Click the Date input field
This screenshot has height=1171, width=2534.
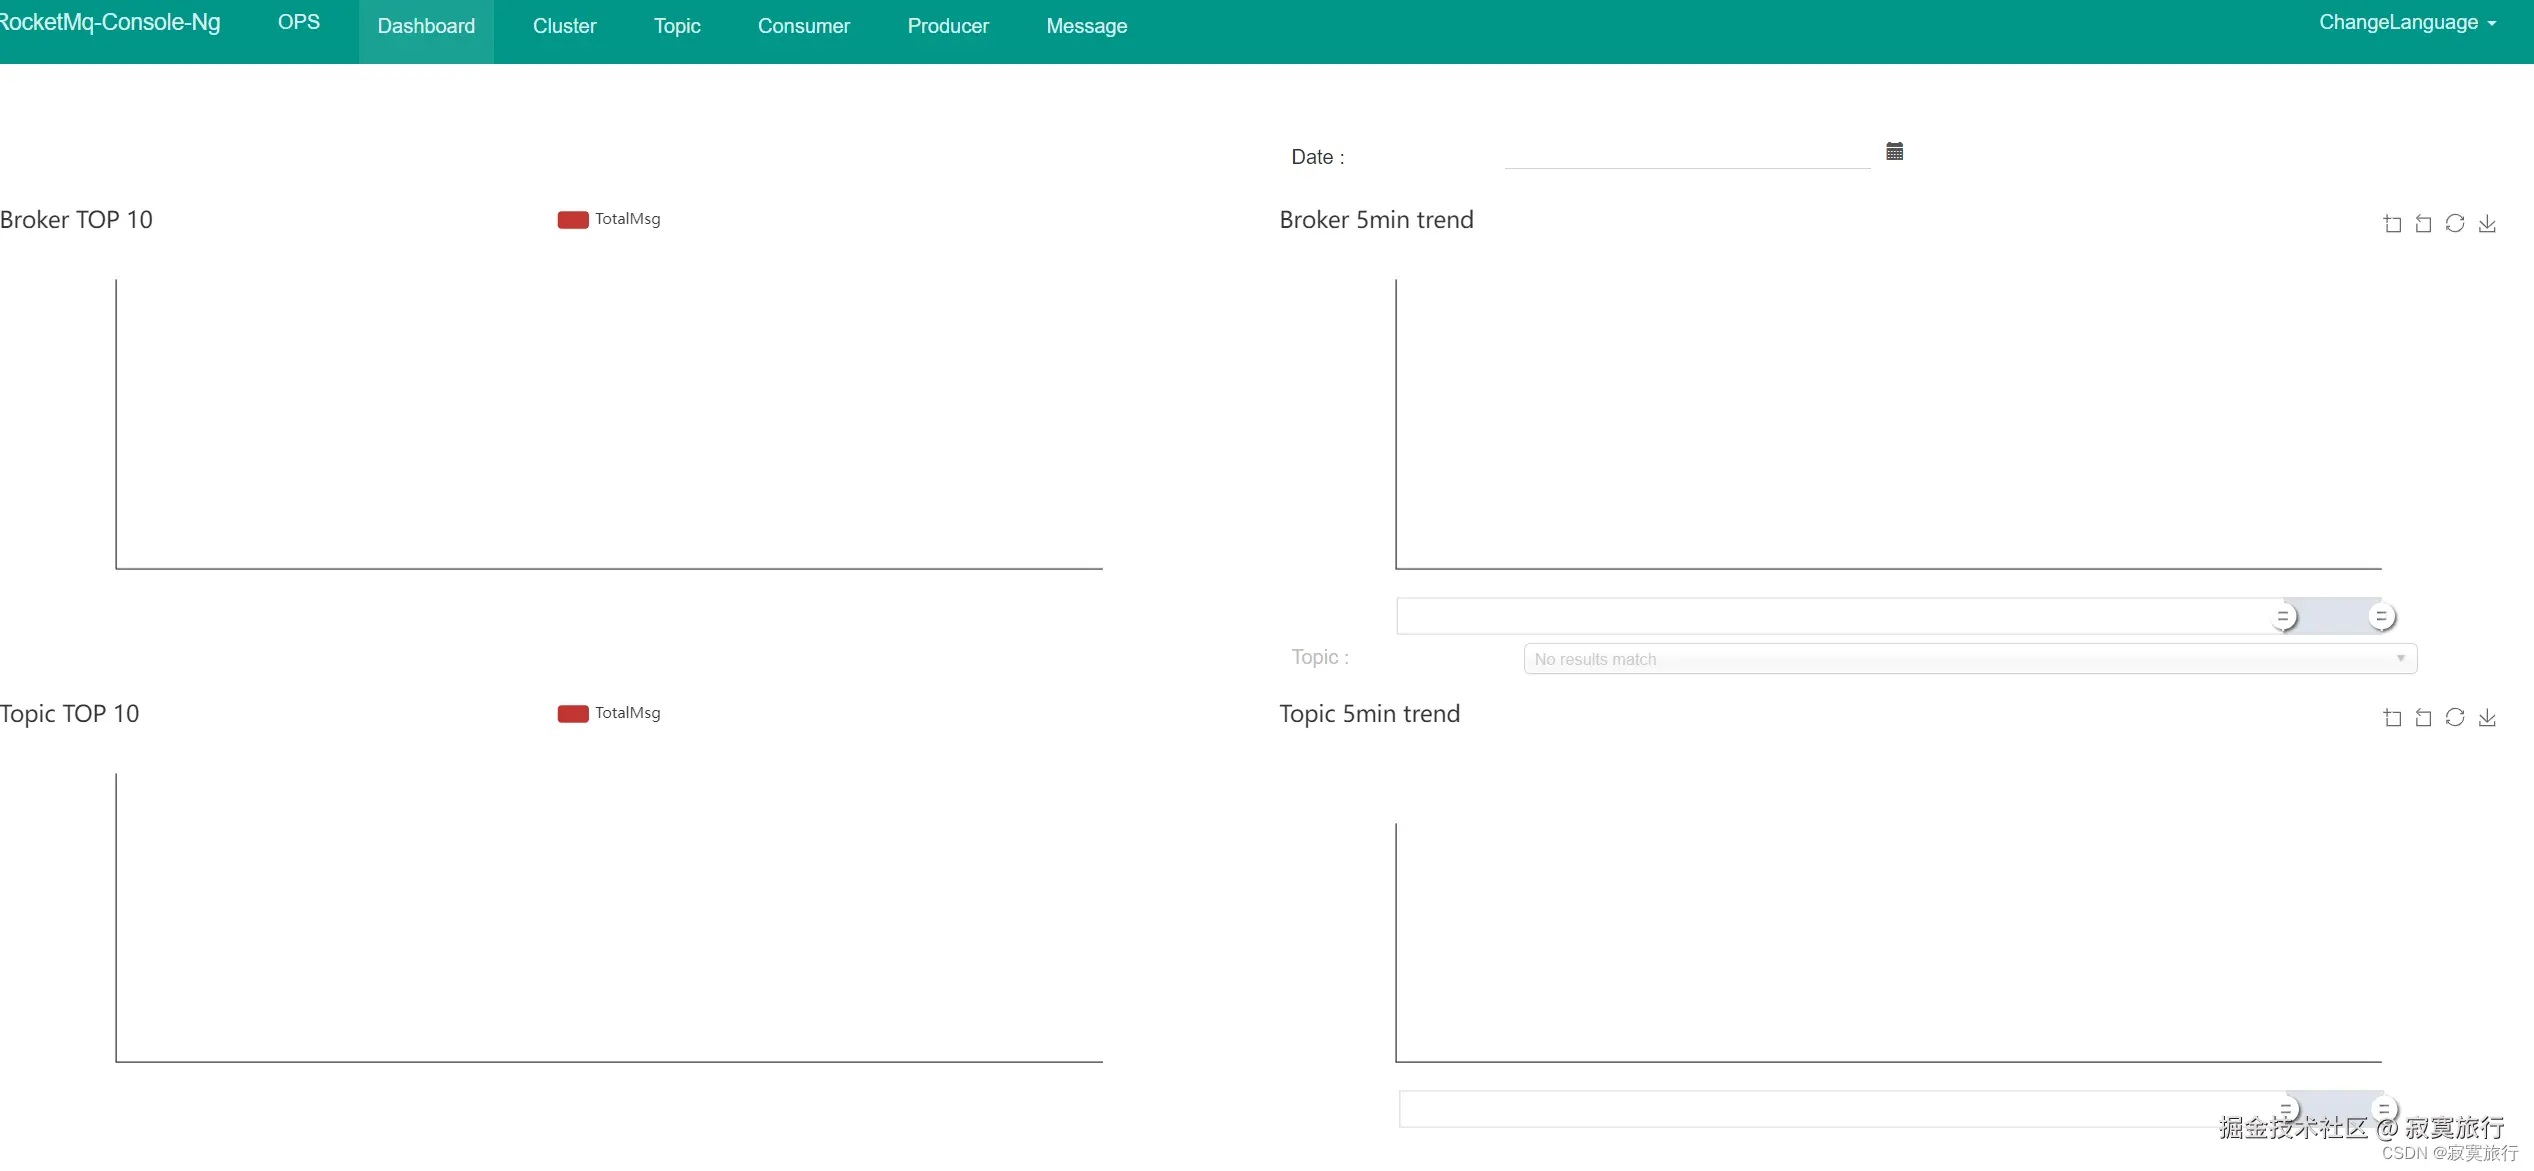1686,154
